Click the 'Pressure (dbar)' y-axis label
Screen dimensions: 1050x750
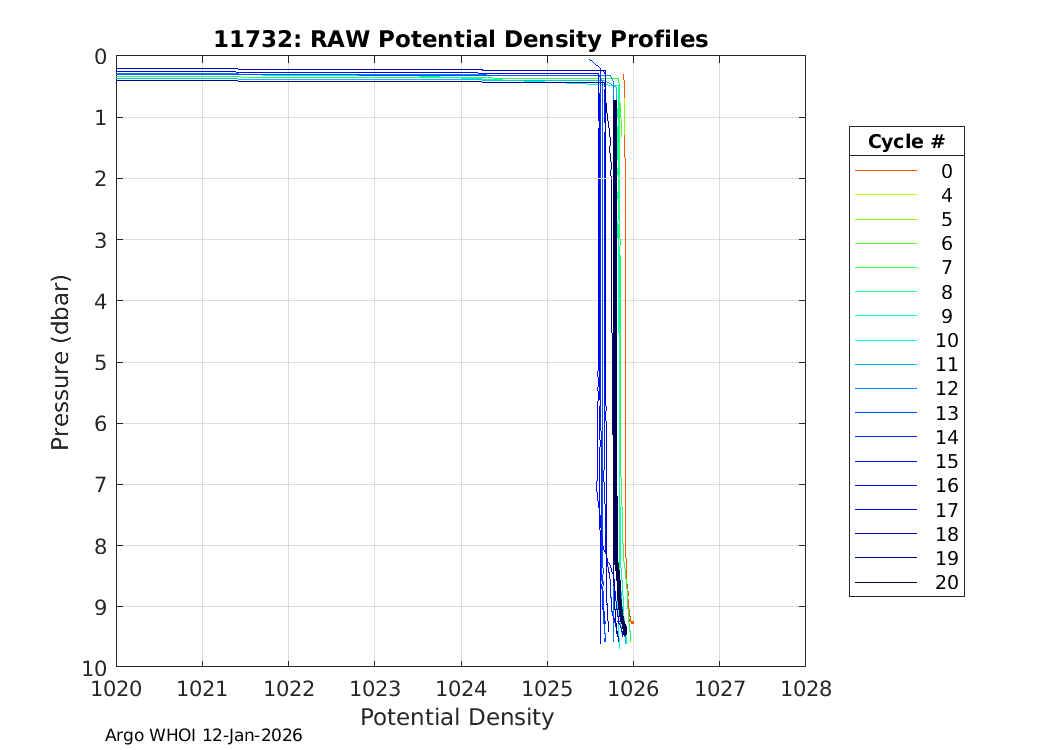[x=61, y=361]
